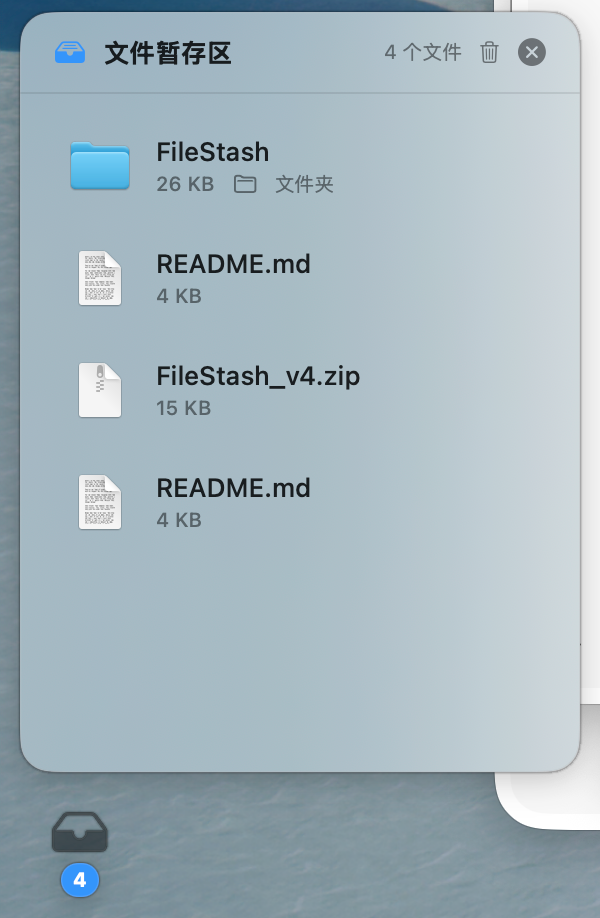The width and height of the screenshot is (600, 918).
Task: Click the blue tray icon beside 文件暂存区
Action: [70, 53]
